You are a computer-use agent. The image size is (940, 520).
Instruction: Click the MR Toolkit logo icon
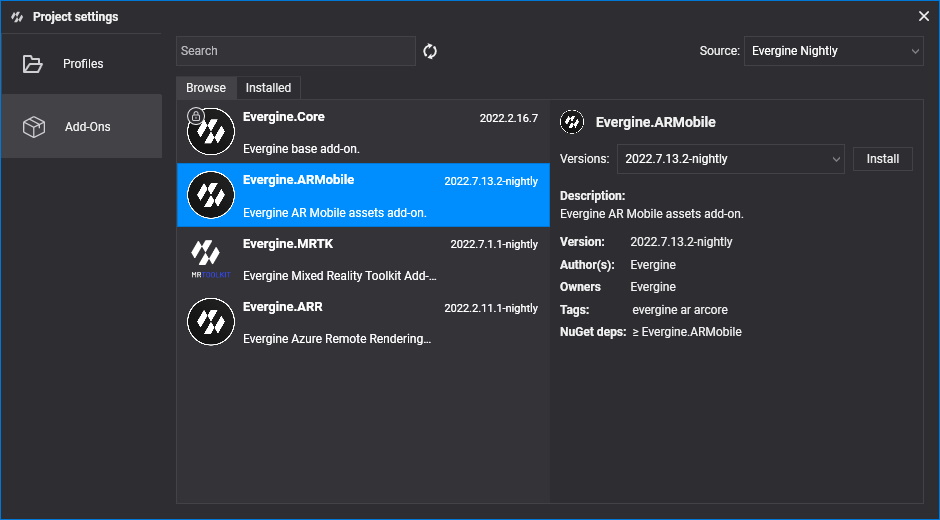pyautogui.click(x=210, y=259)
